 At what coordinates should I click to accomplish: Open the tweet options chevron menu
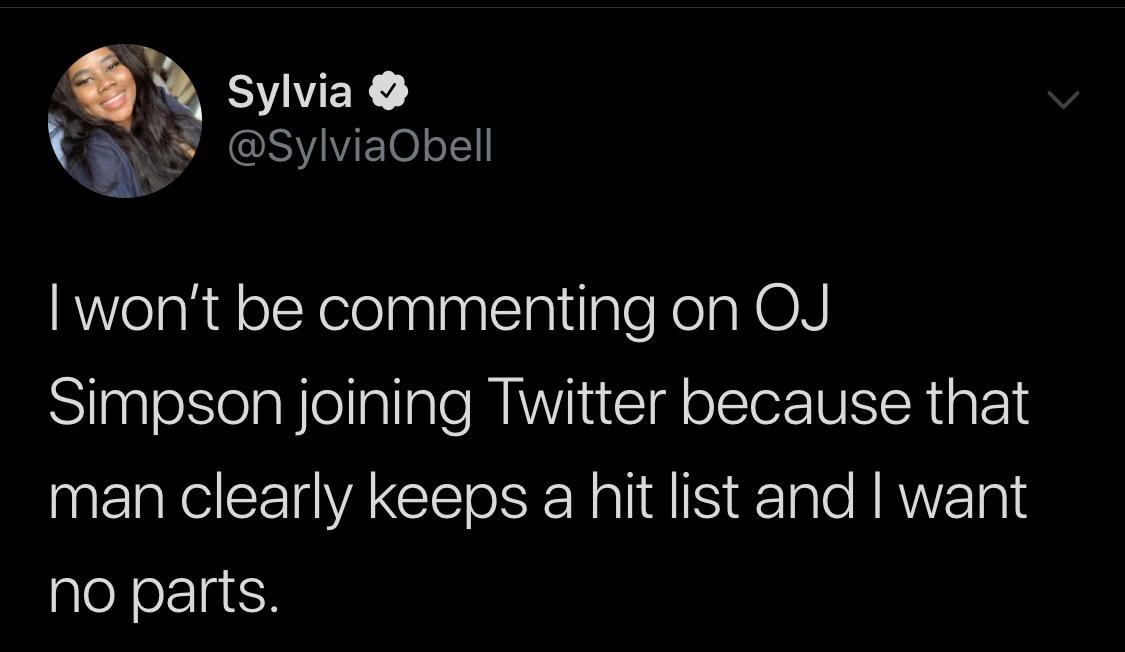[1063, 99]
